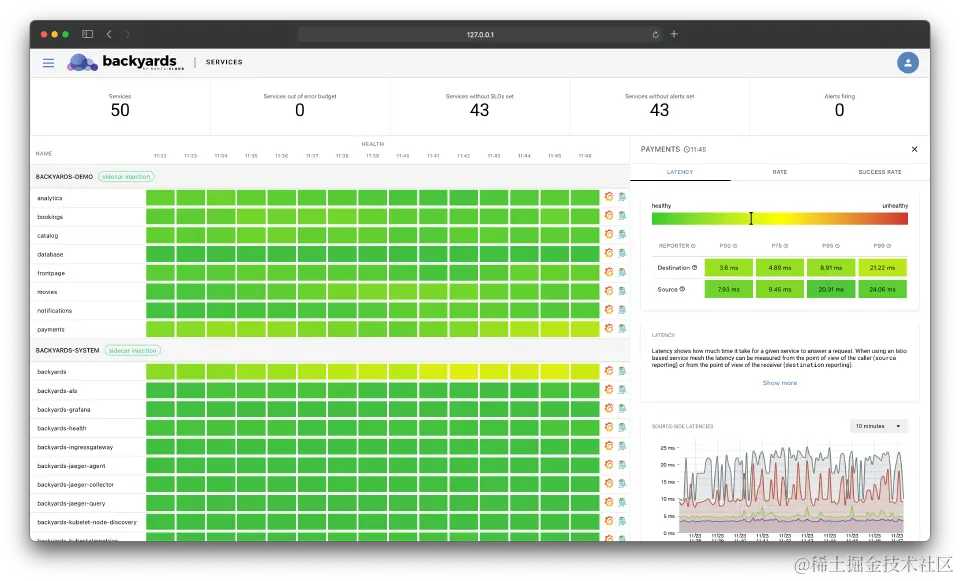Expand the 10 minutes time range dropdown

878,426
